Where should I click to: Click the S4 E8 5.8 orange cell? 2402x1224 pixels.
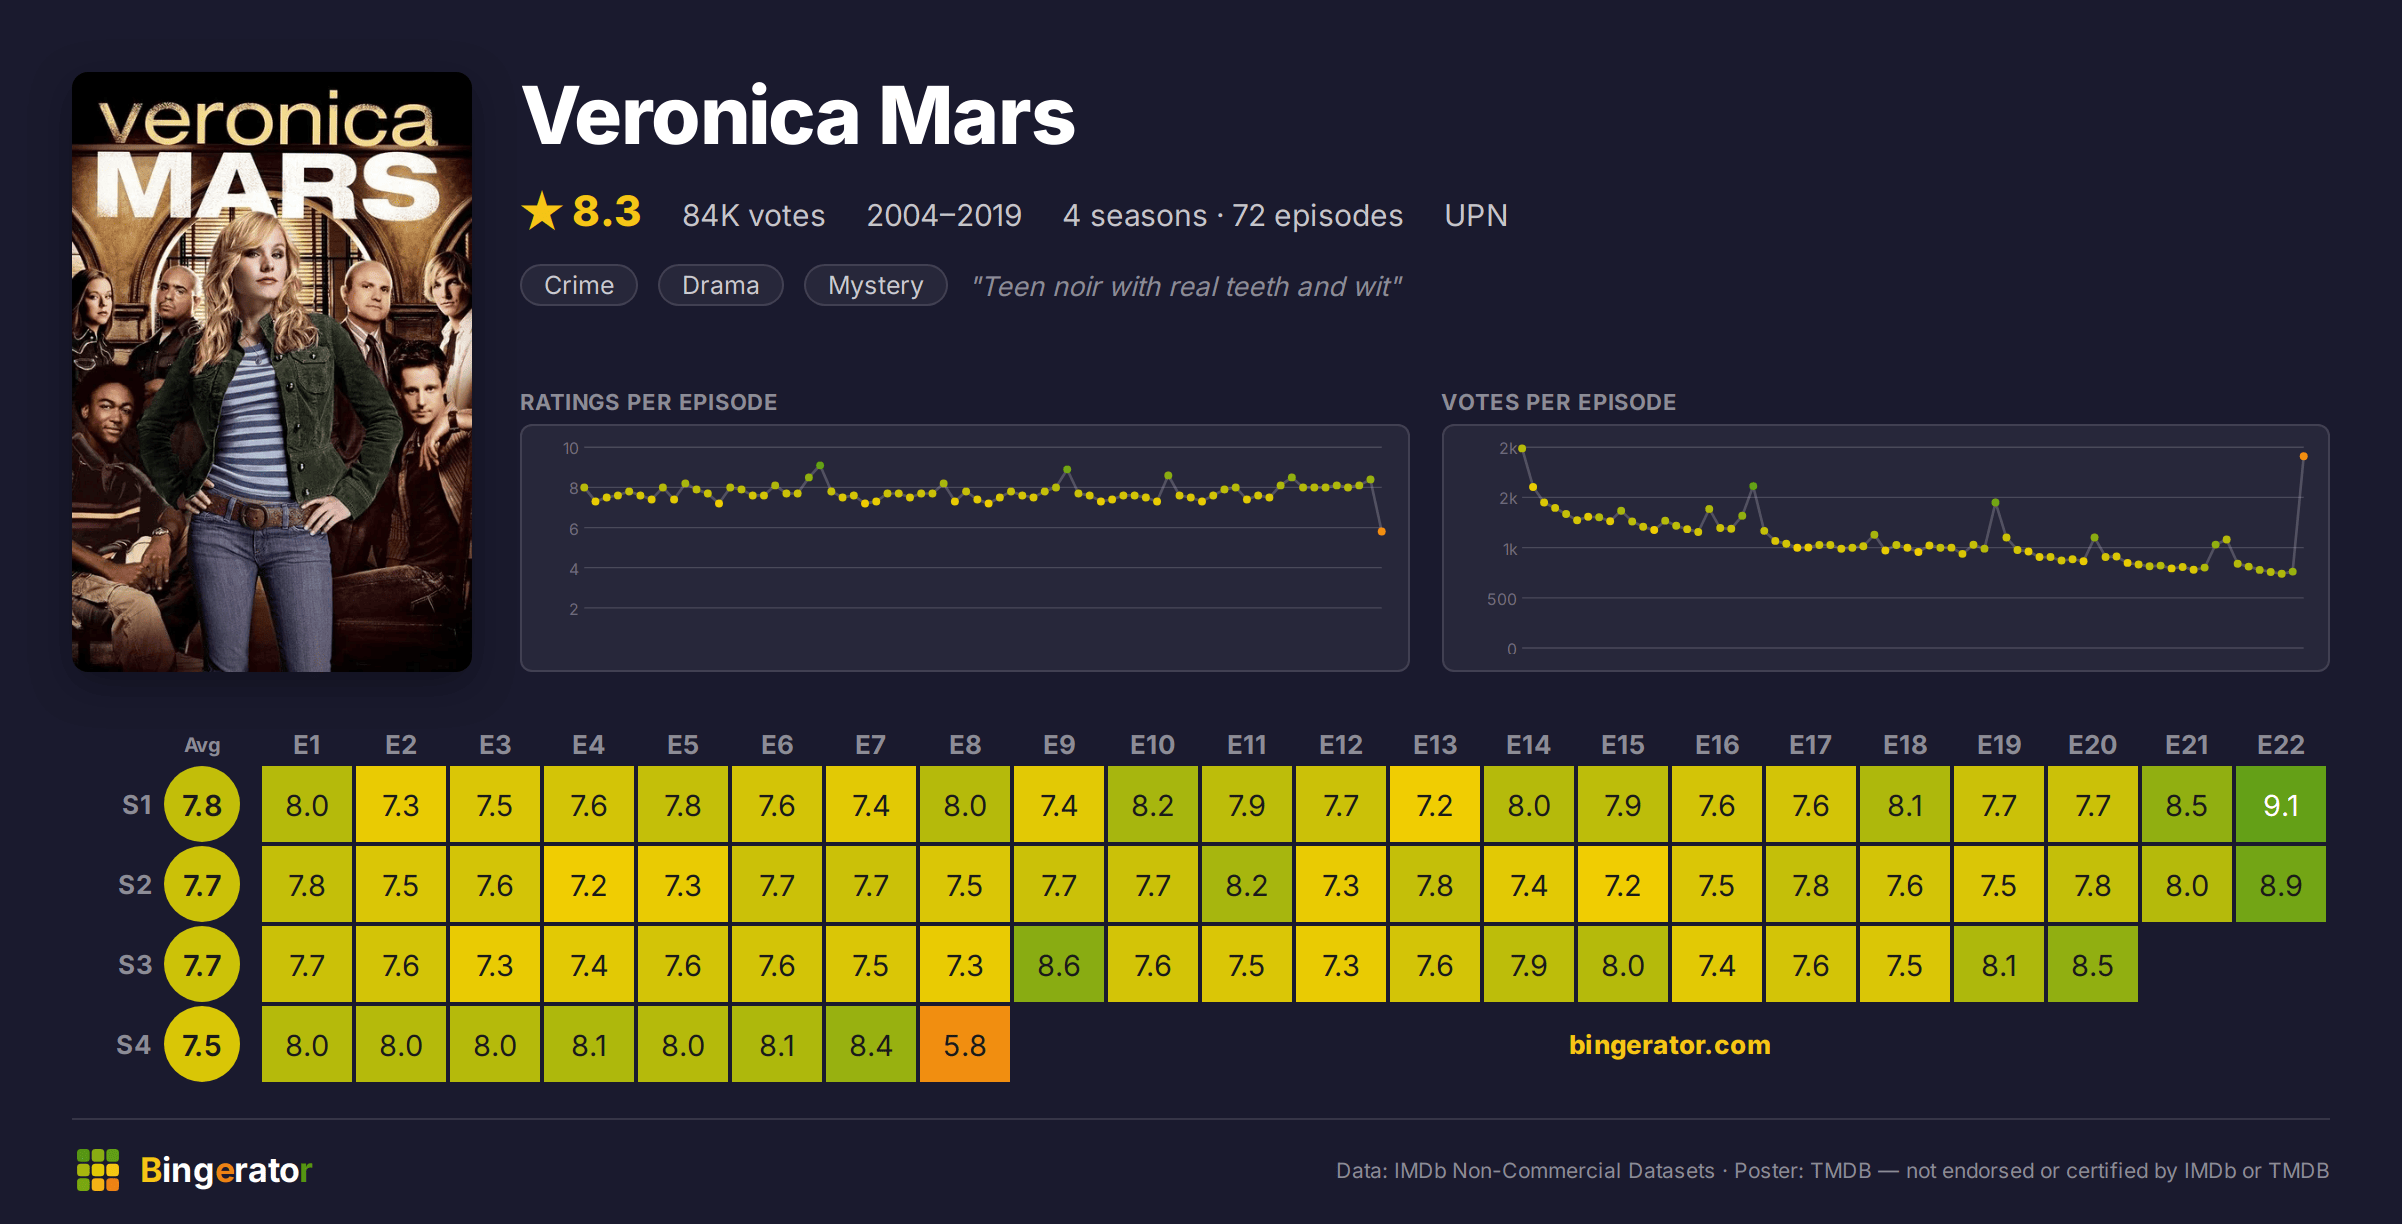coord(965,1045)
